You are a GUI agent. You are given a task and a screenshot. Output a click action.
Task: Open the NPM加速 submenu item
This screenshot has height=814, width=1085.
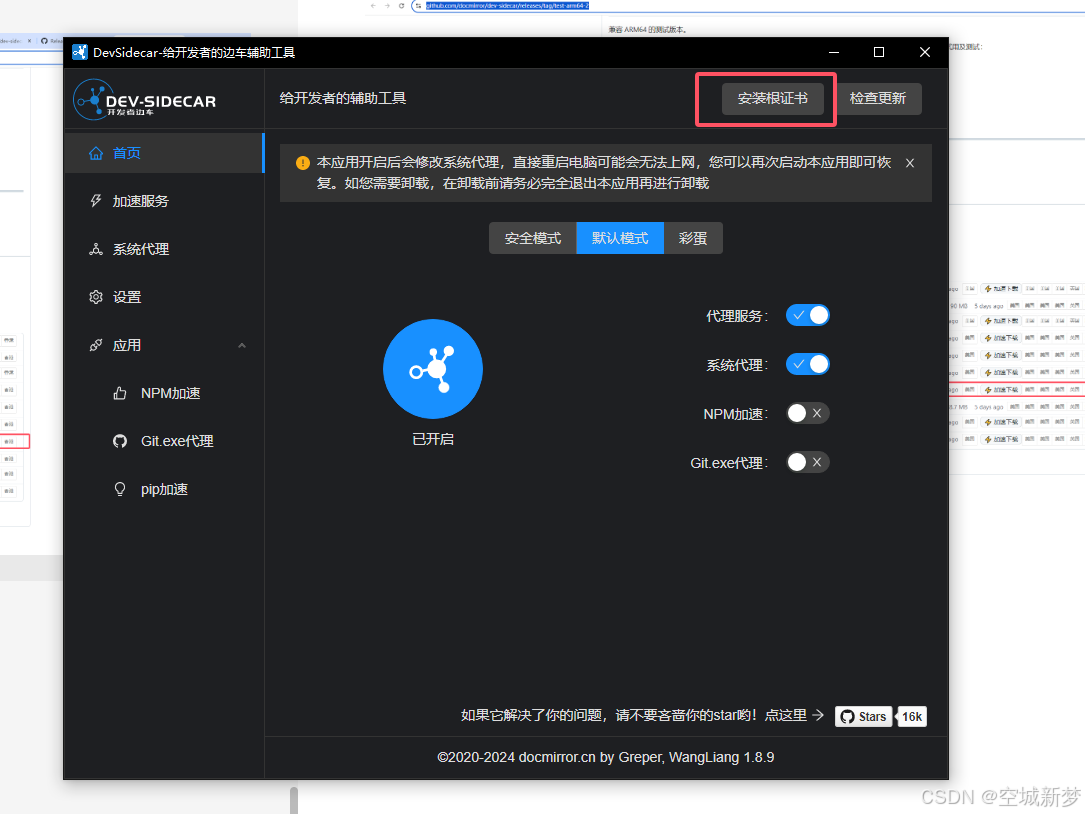[164, 393]
